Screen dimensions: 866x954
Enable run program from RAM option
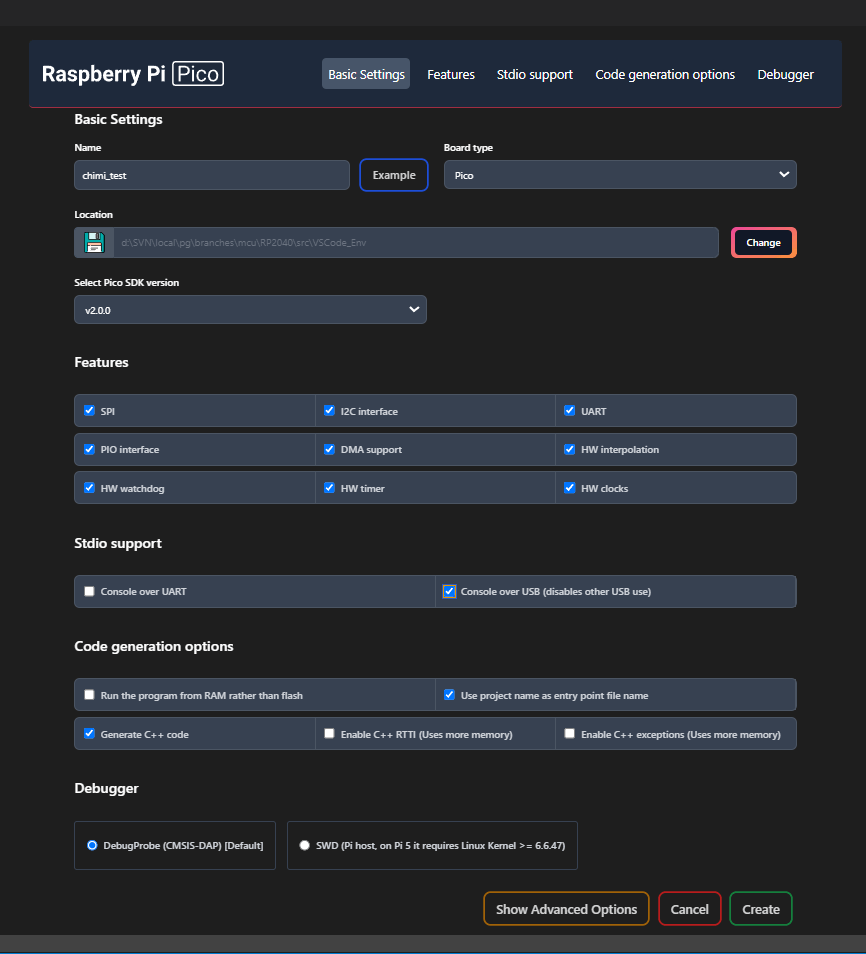point(89,694)
